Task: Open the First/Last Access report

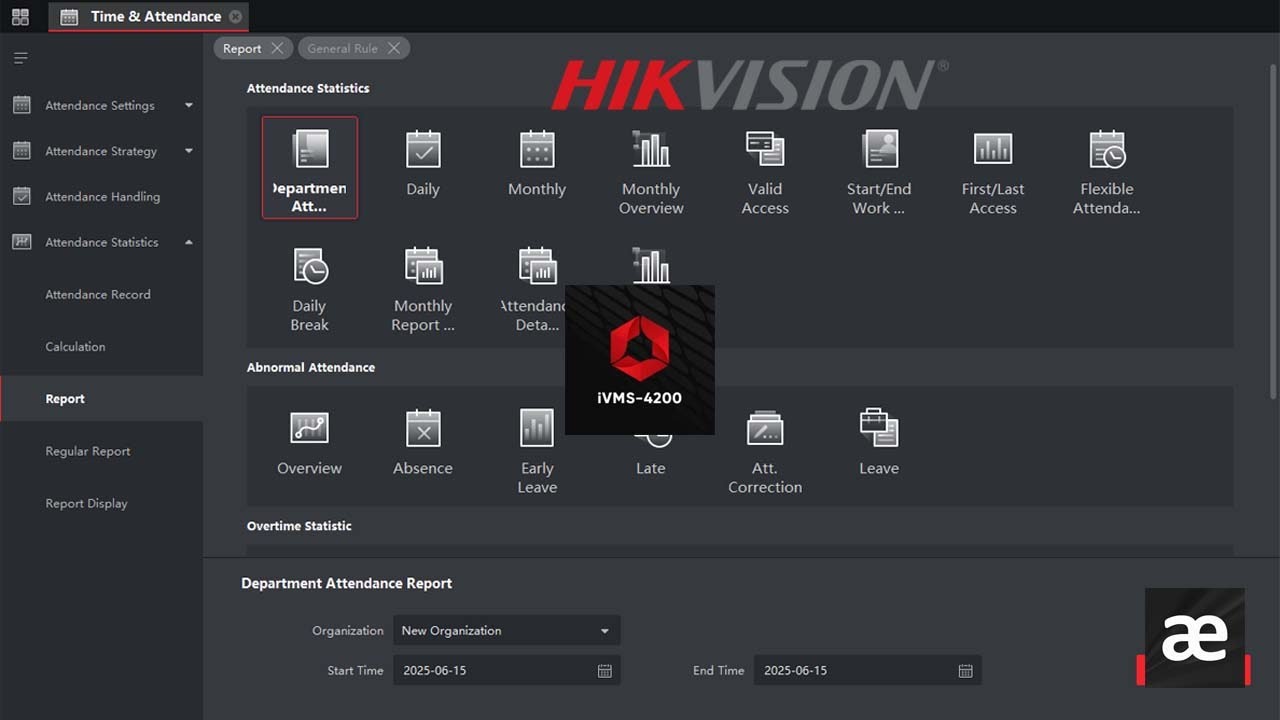Action: pos(993,173)
